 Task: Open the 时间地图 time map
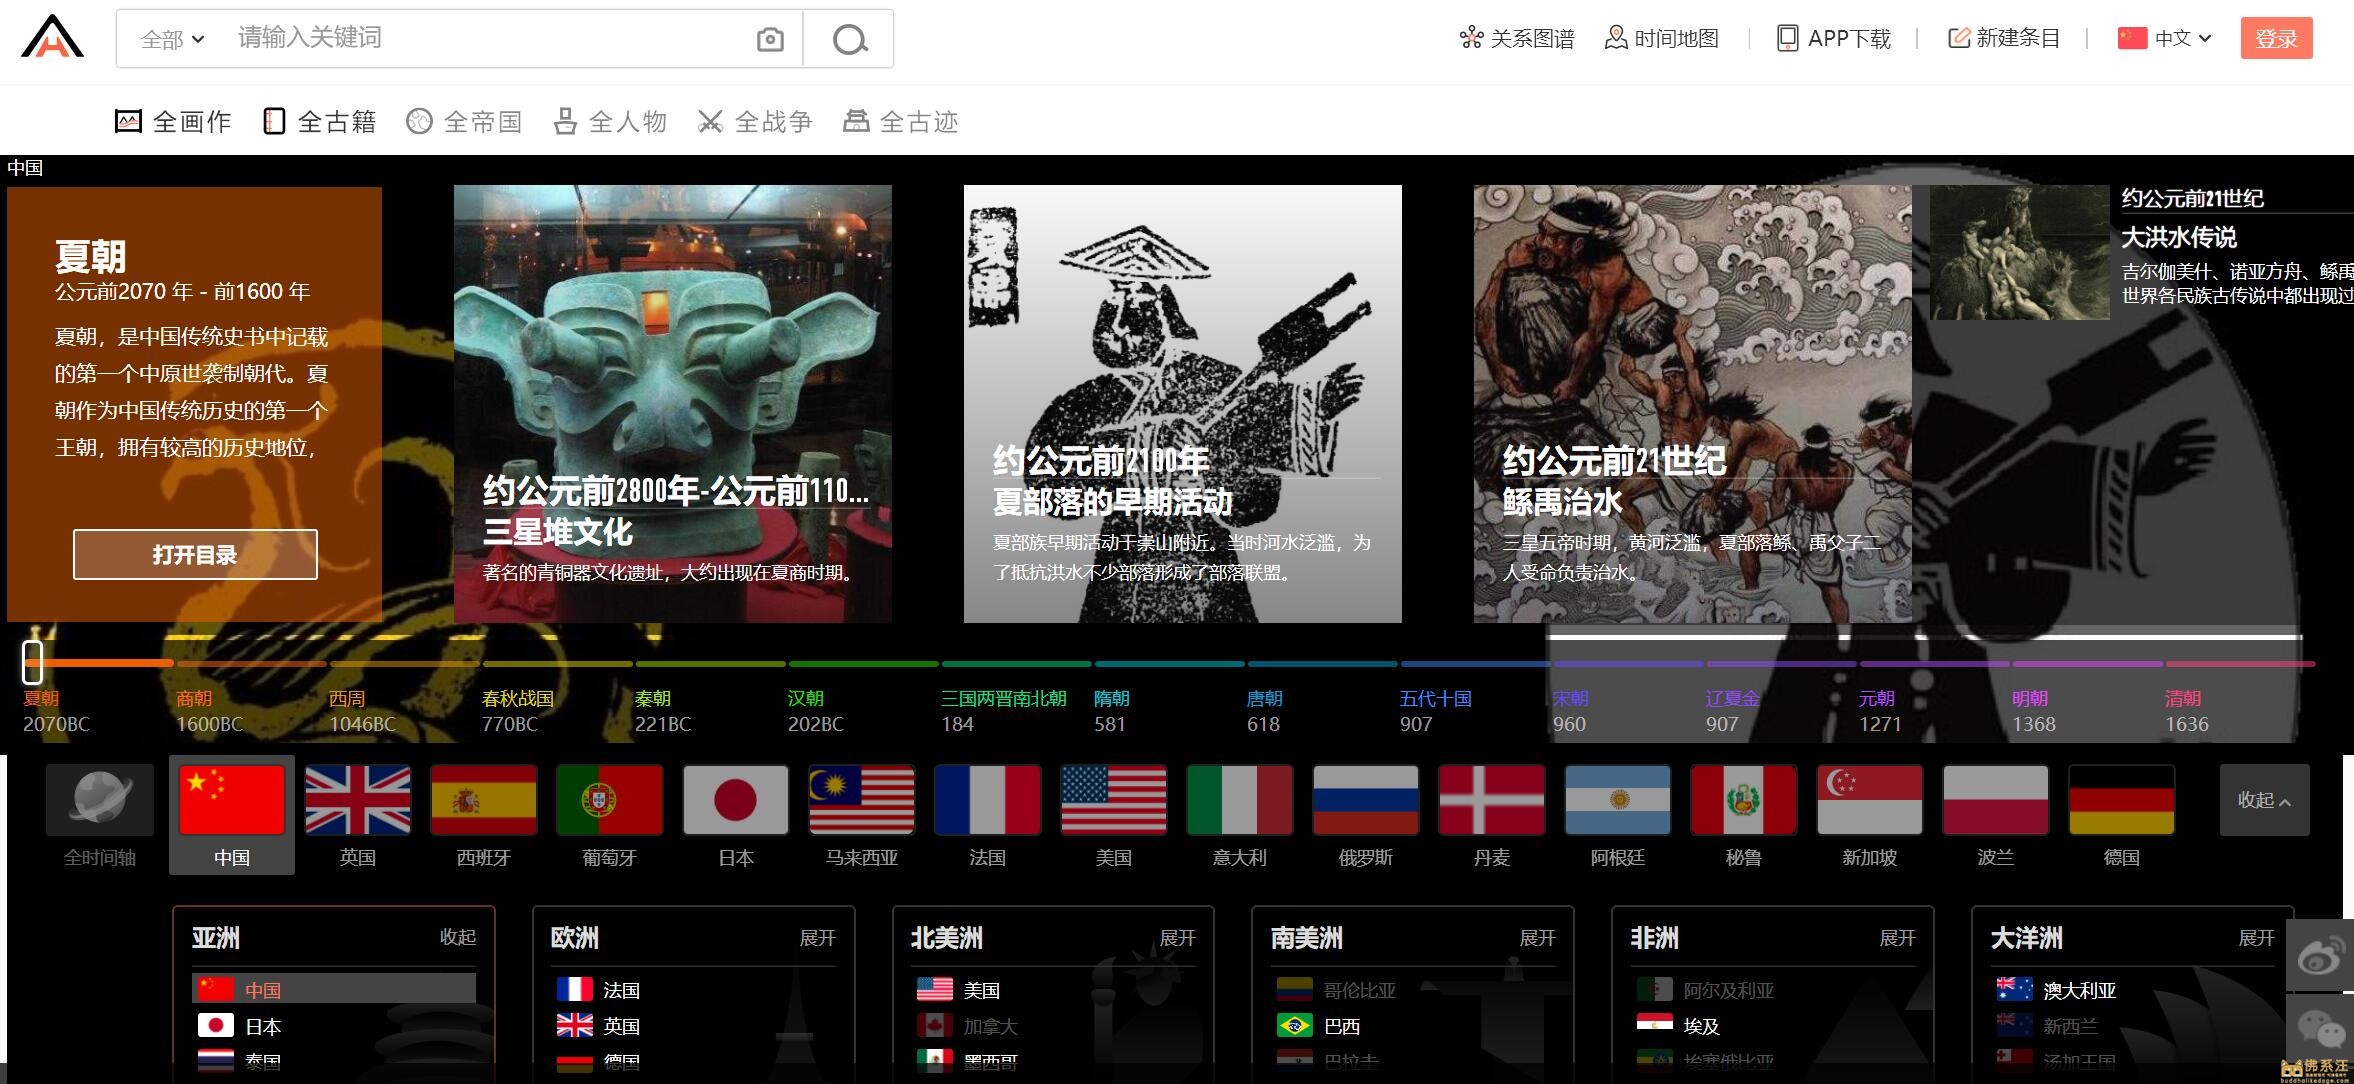point(1662,39)
